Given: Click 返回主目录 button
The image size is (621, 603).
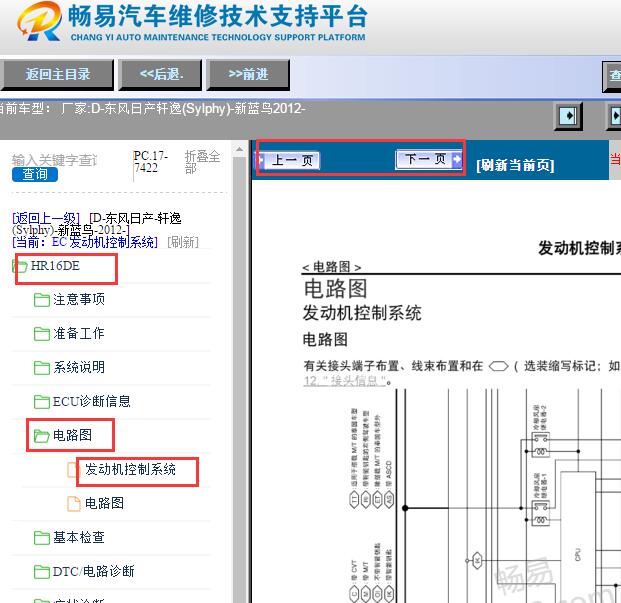Looking at the screenshot, I should click(x=57, y=74).
